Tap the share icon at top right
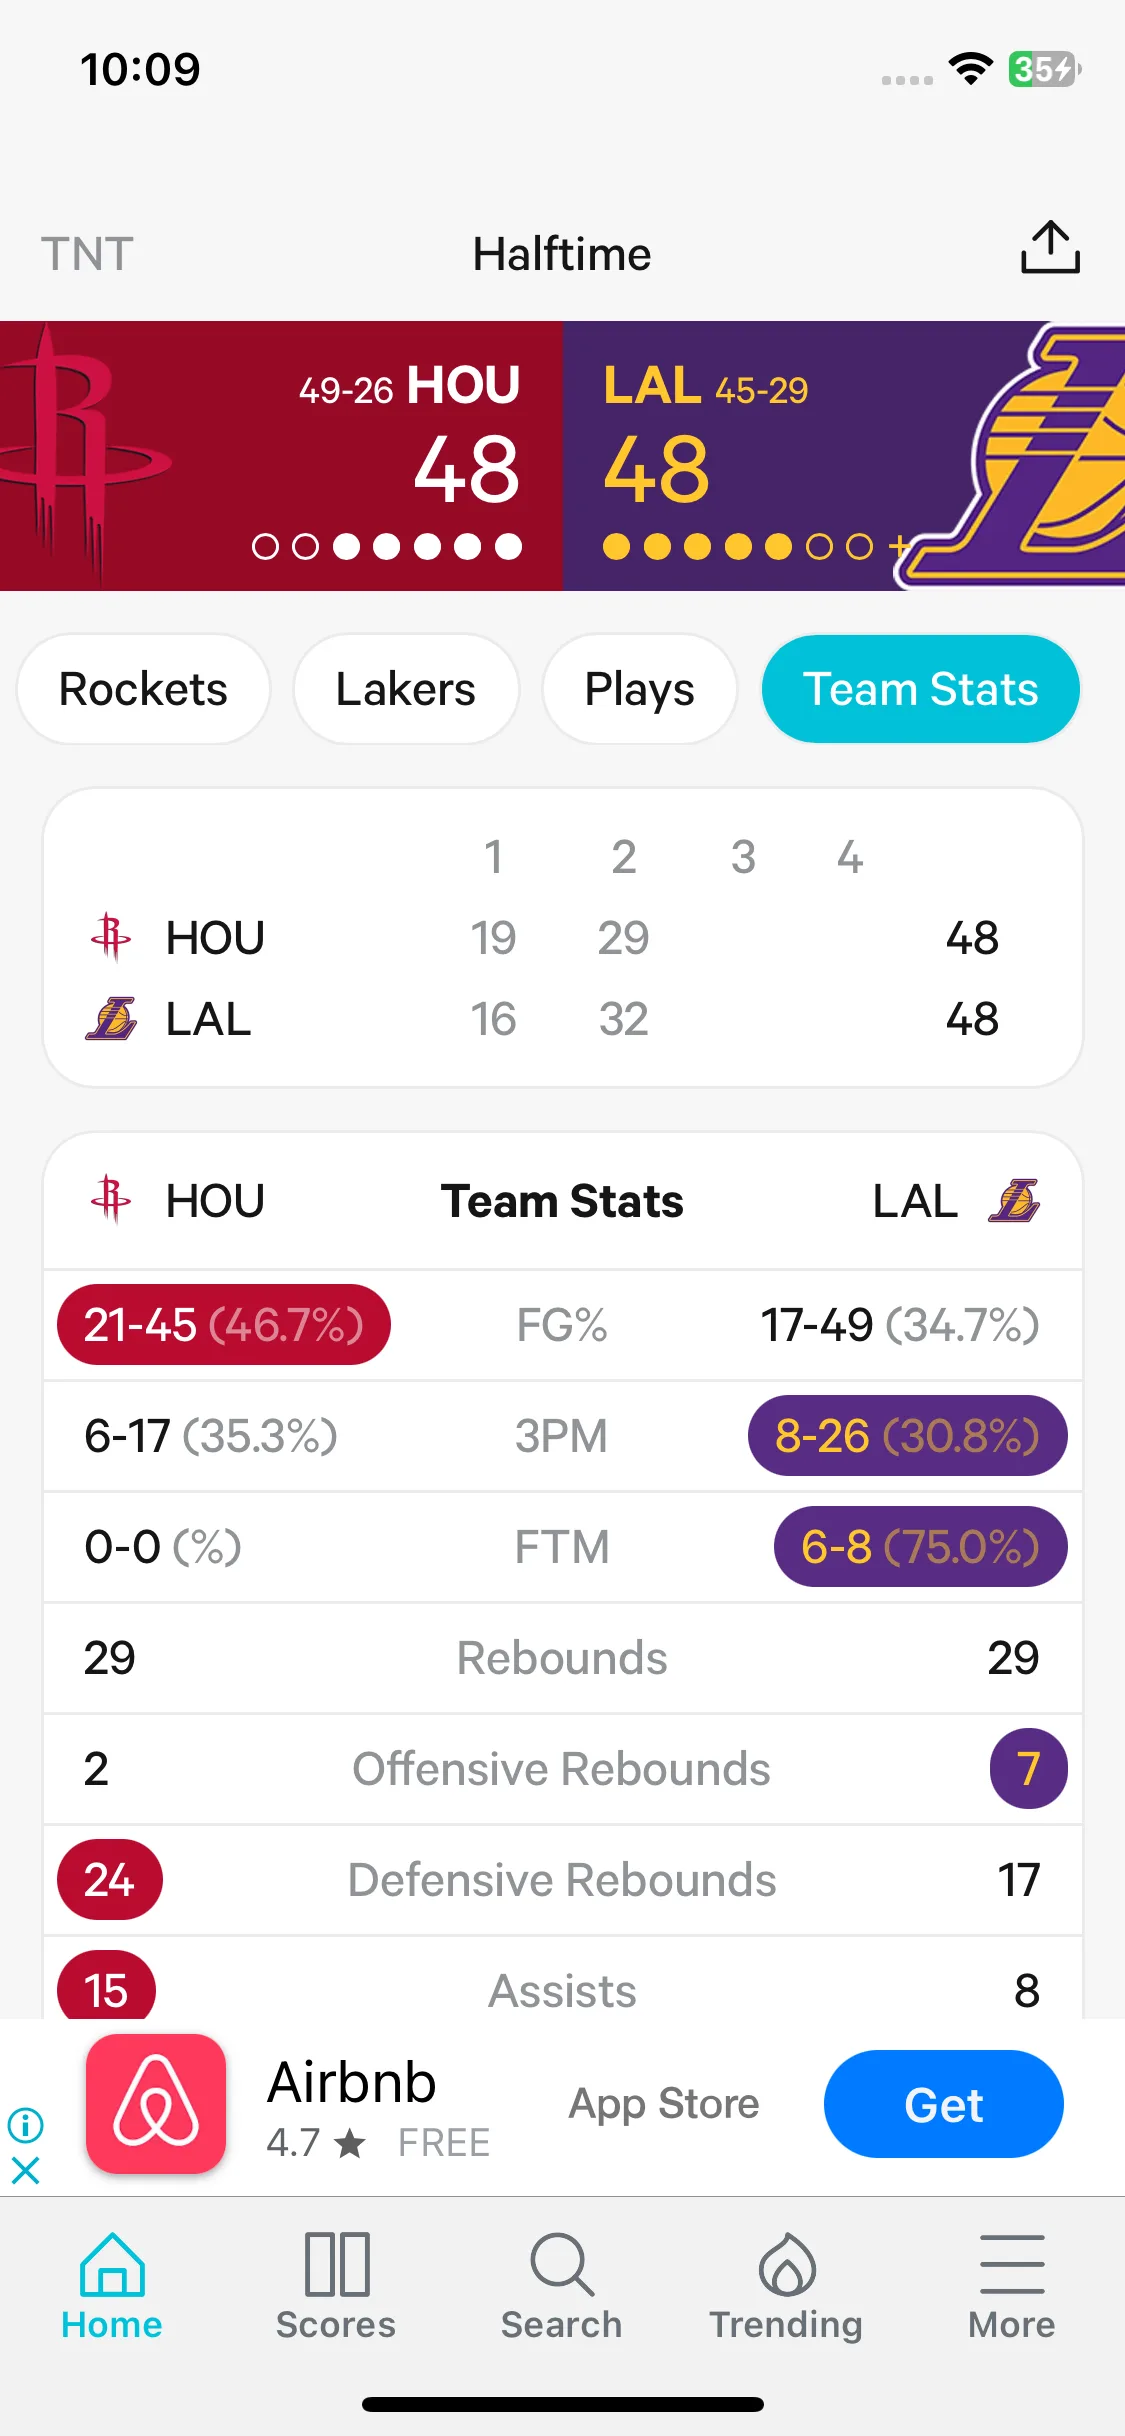The image size is (1125, 2436). click(1050, 248)
